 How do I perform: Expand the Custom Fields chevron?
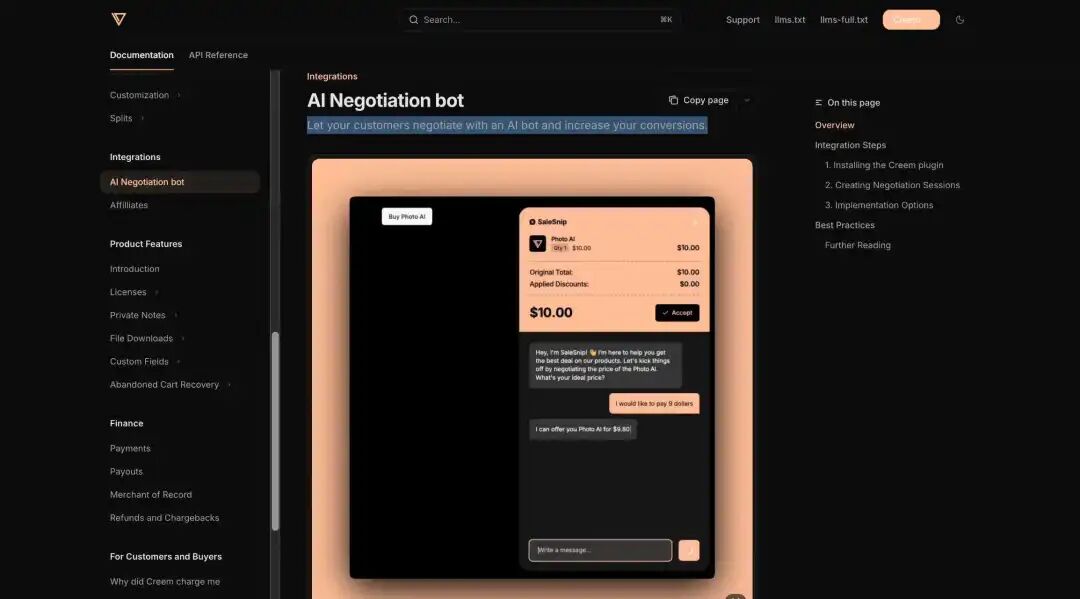tap(178, 361)
